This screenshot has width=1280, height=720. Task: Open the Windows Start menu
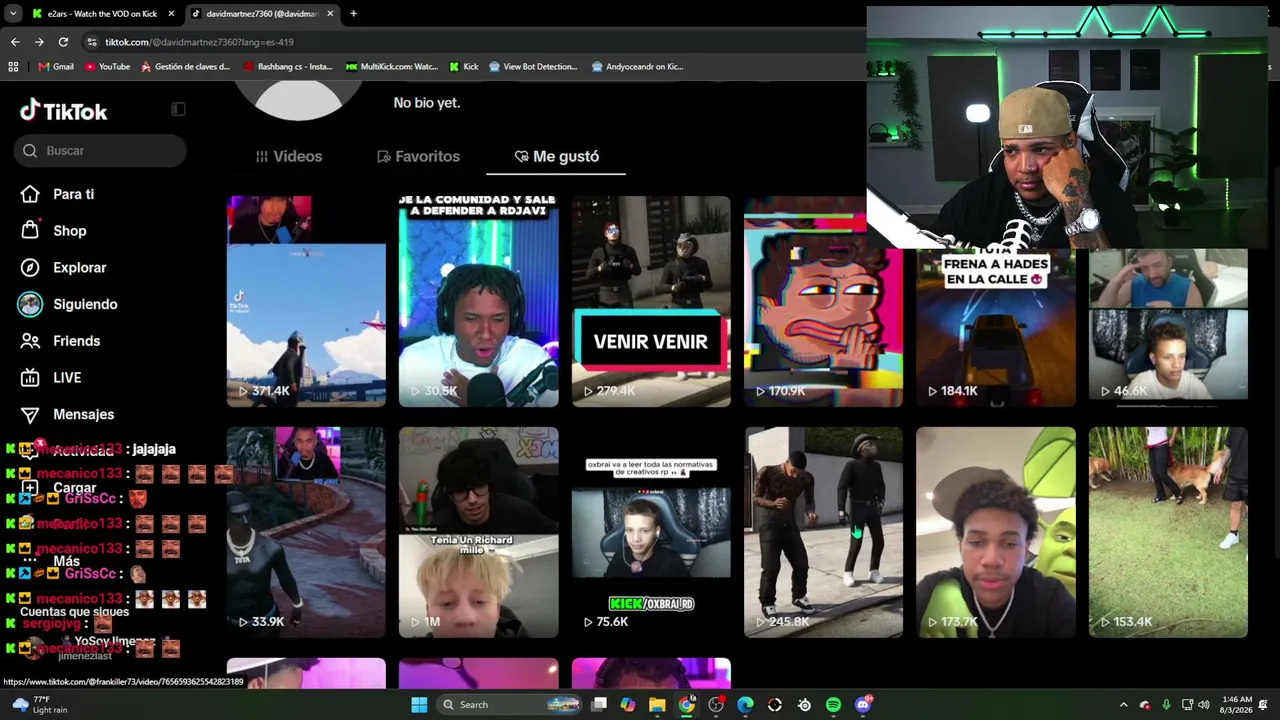[419, 705]
